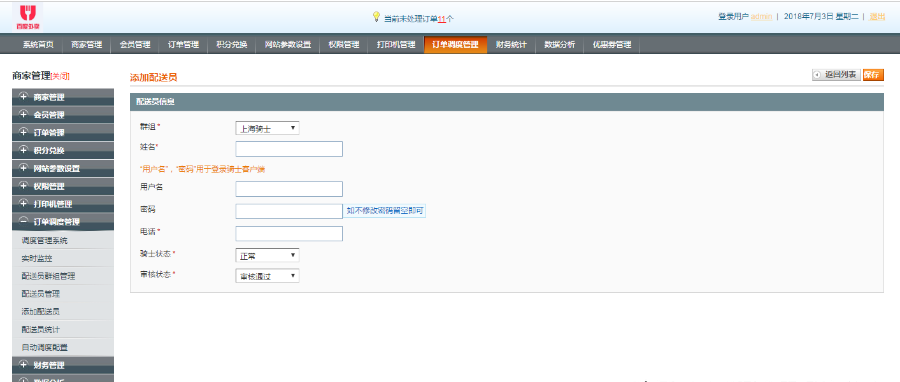Image resolution: width=900 pixels, height=382 pixels.
Task: Click the password hint beside 密码 field
Action: [385, 211]
